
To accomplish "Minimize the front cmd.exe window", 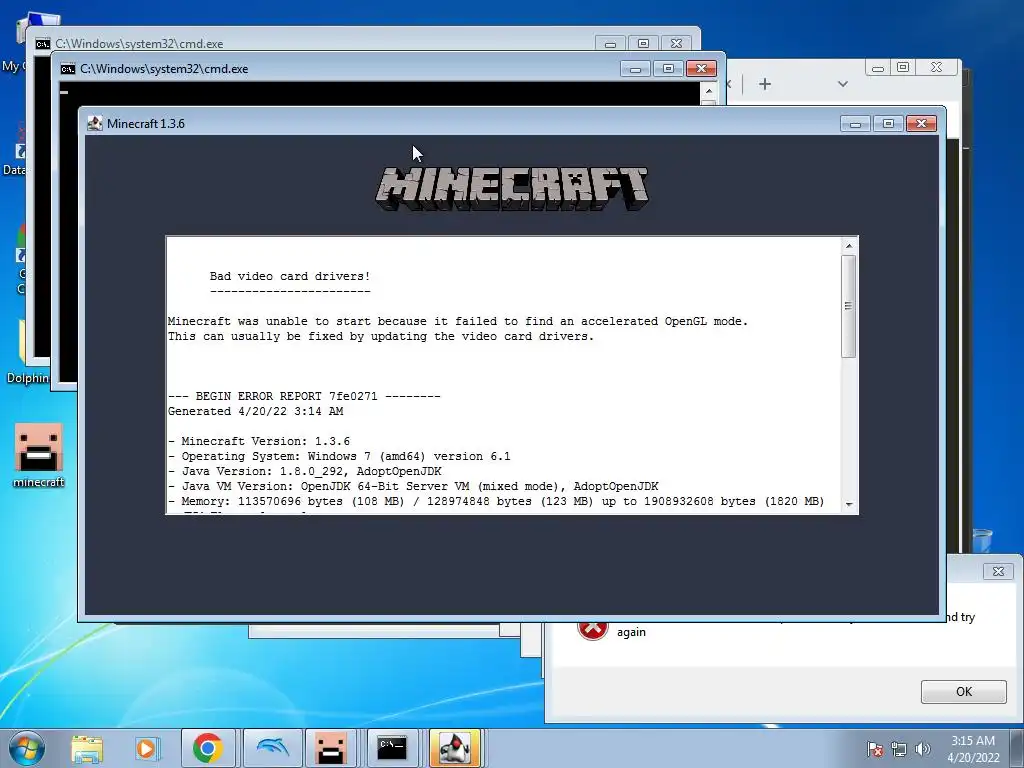I will click(x=635, y=69).
